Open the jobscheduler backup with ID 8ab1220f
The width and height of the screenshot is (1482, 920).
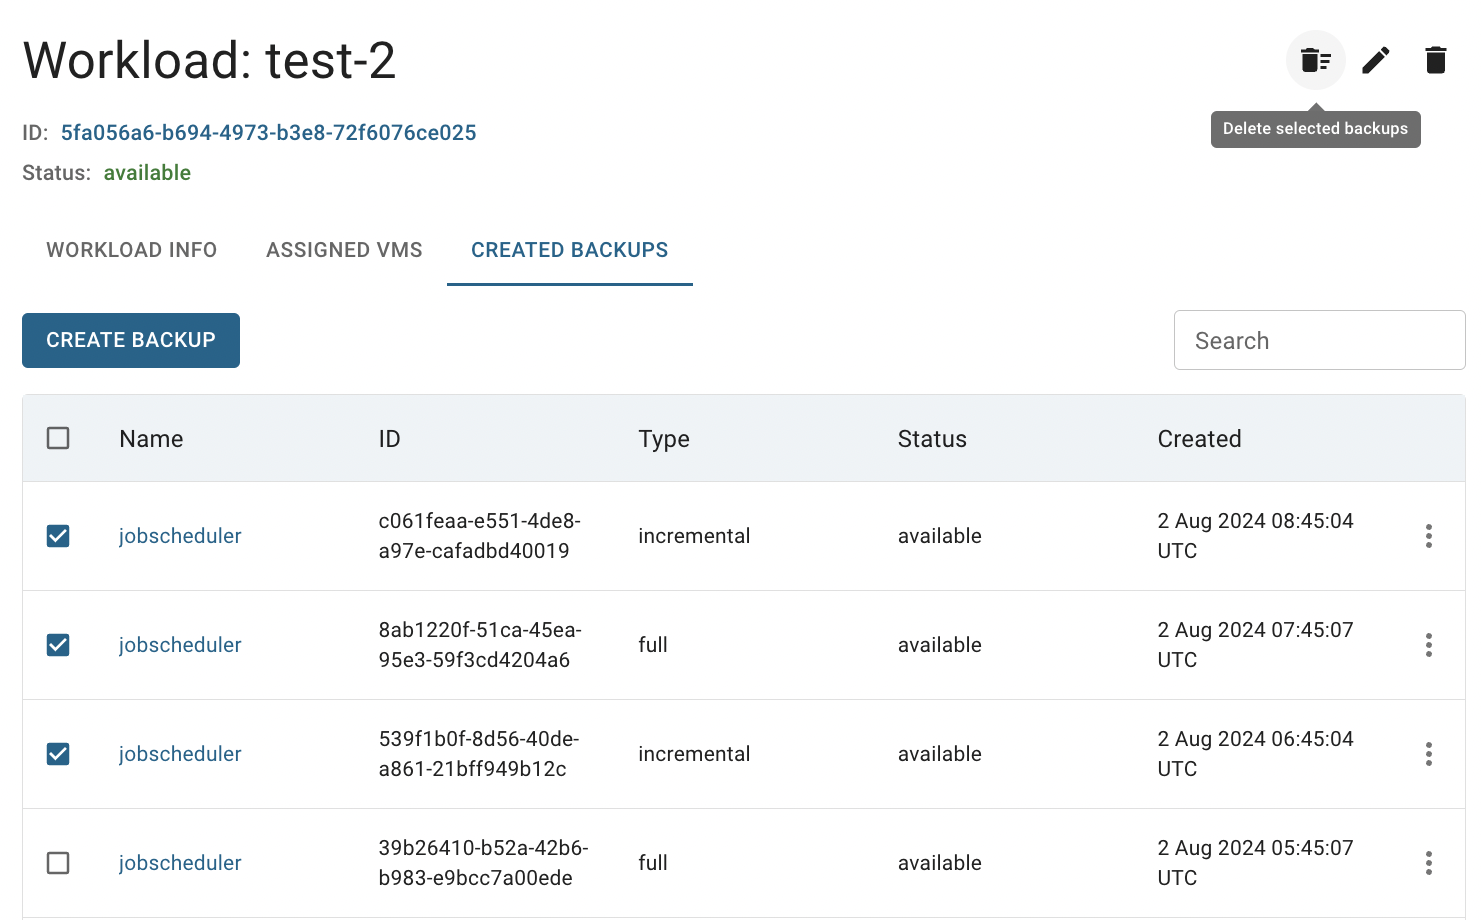coord(180,645)
